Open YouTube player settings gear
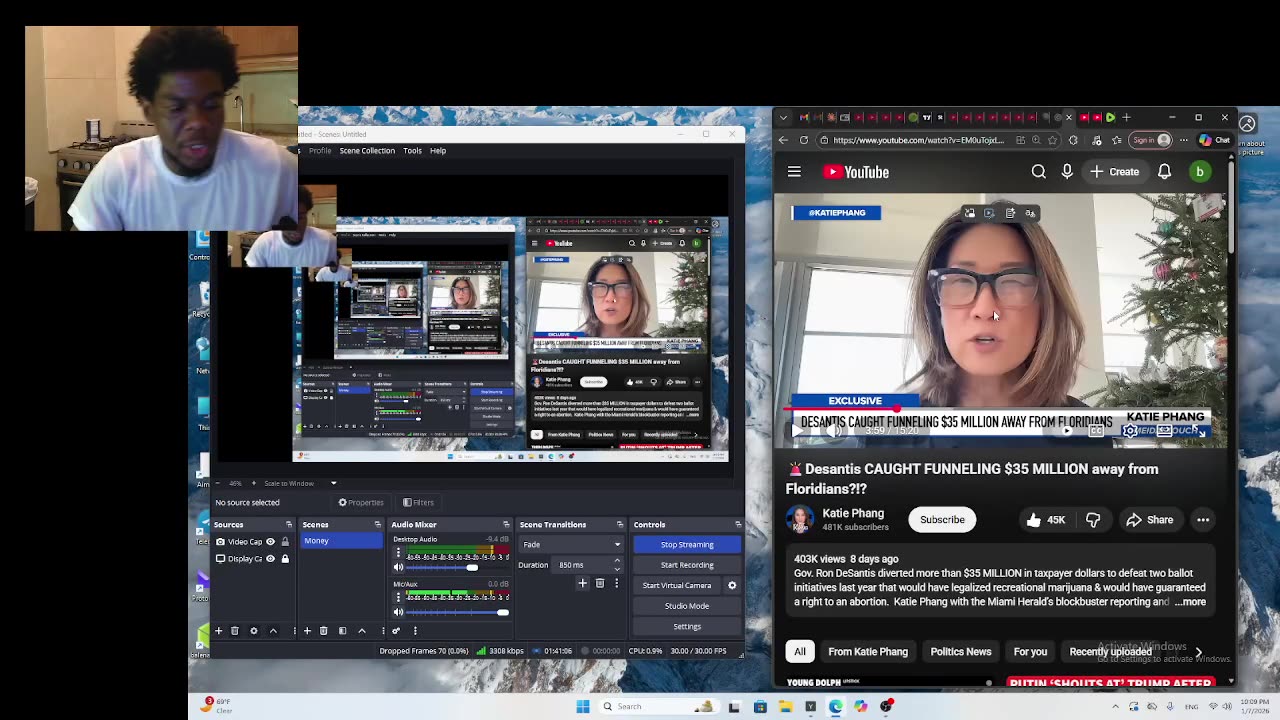1280x720 pixels. click(1130, 431)
